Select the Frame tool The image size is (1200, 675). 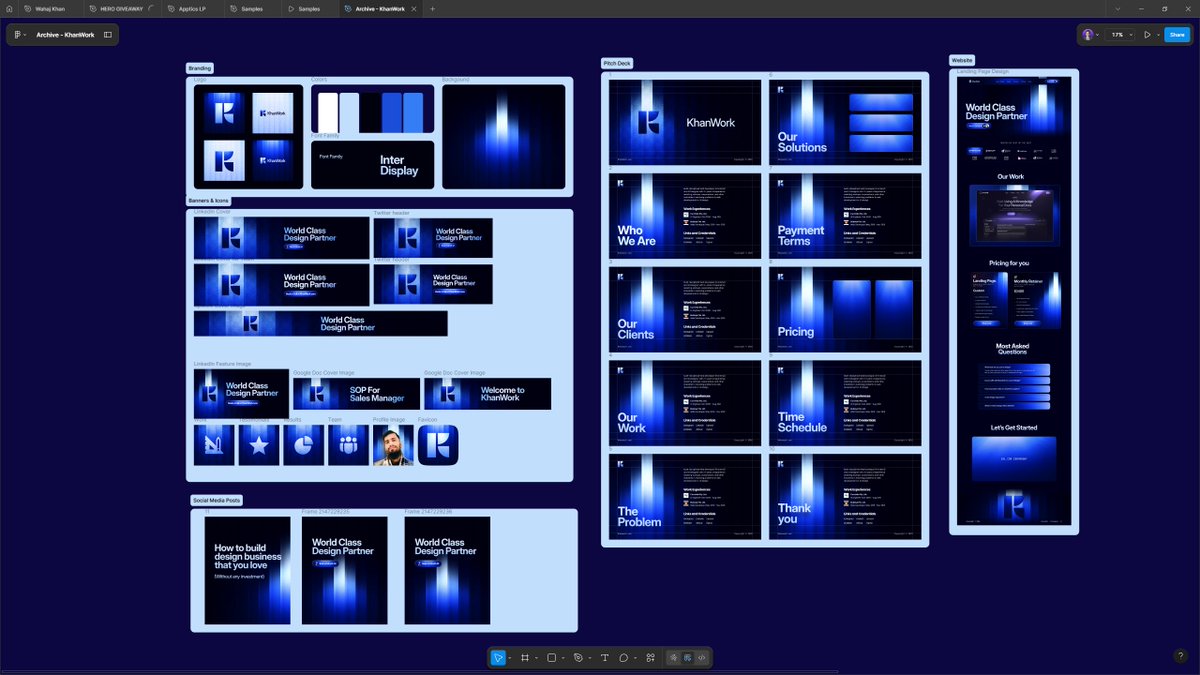pos(526,658)
